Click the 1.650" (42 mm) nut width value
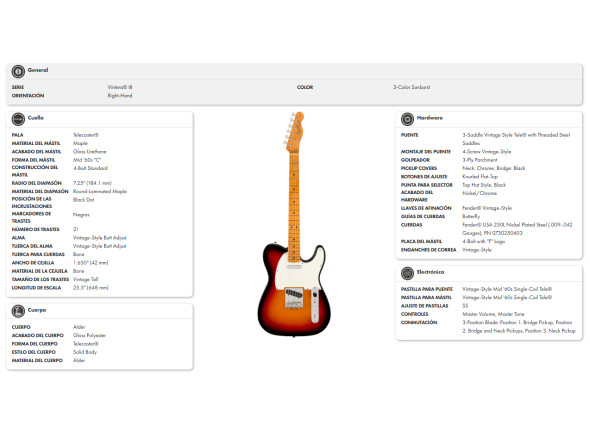 pos(90,263)
